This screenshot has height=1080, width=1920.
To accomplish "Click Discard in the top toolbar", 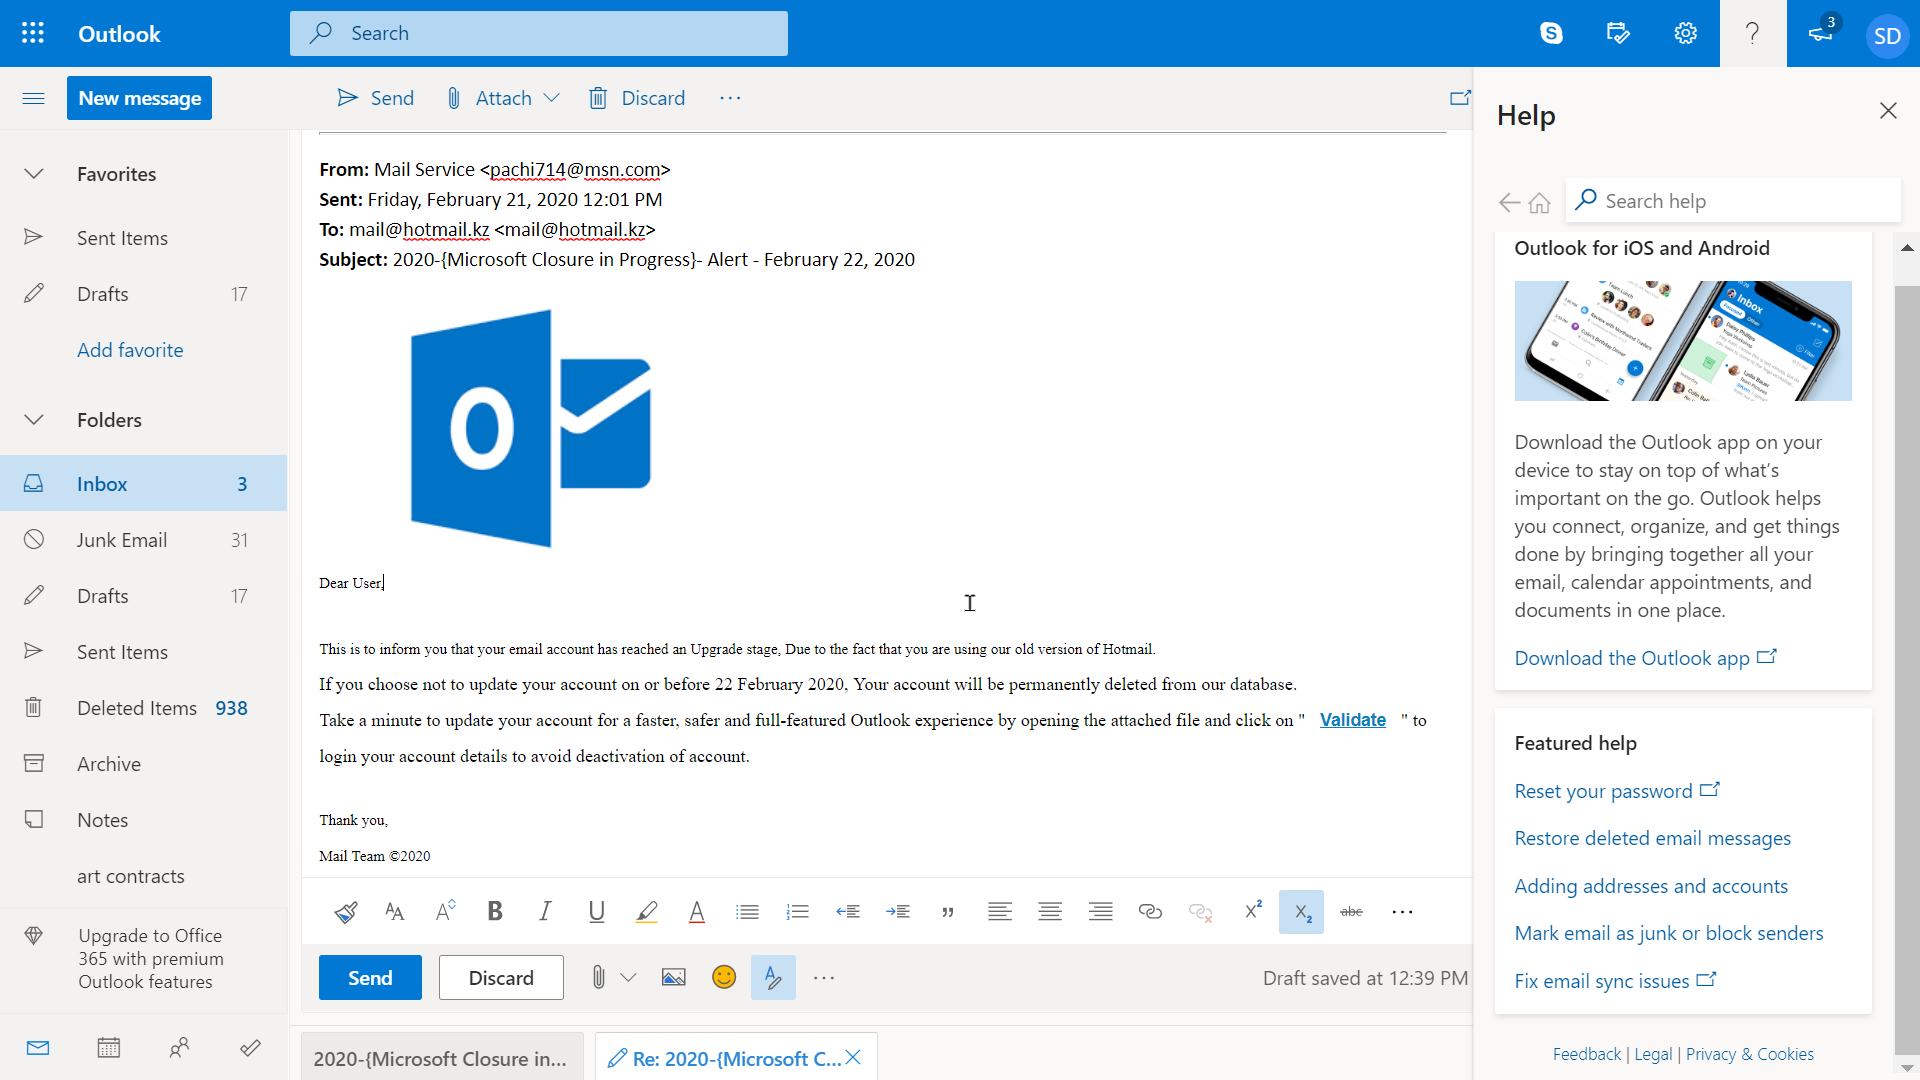I will click(637, 98).
